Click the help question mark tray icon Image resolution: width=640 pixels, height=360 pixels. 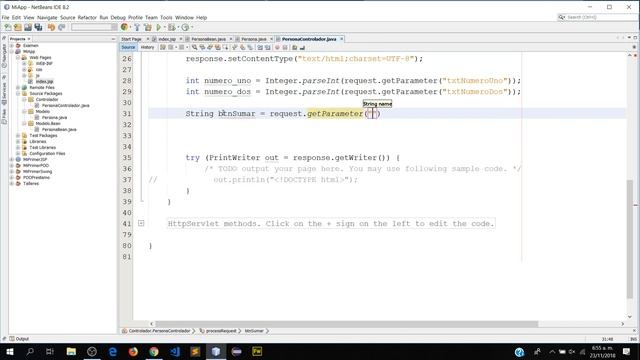519,352
